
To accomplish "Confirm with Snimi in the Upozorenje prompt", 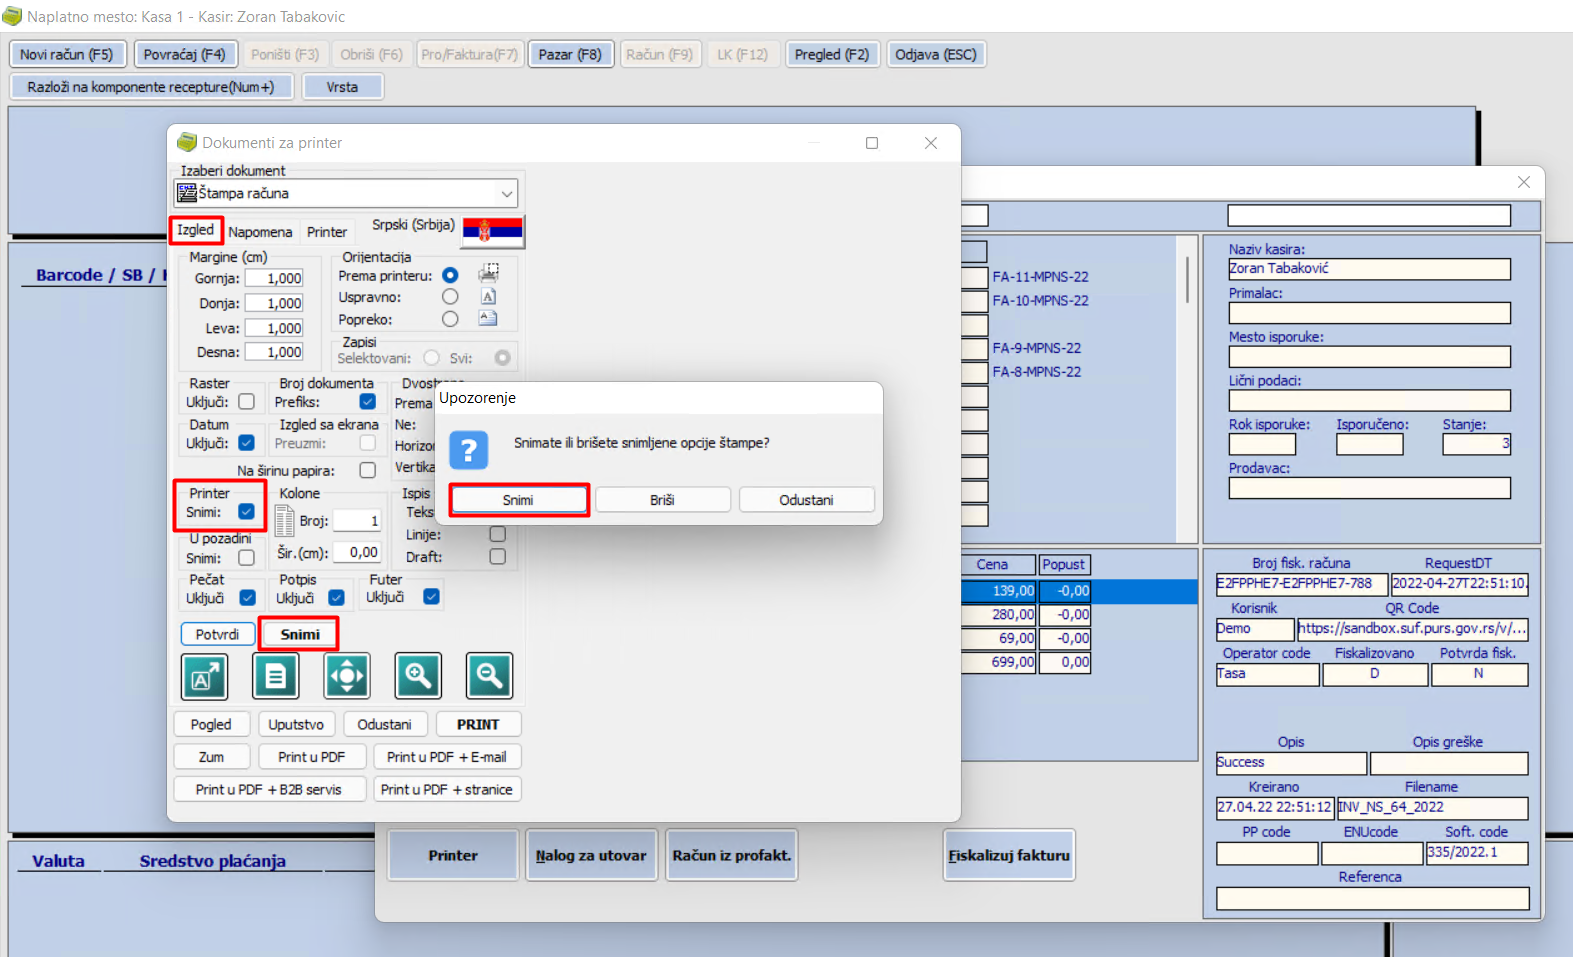I will click(x=518, y=500).
